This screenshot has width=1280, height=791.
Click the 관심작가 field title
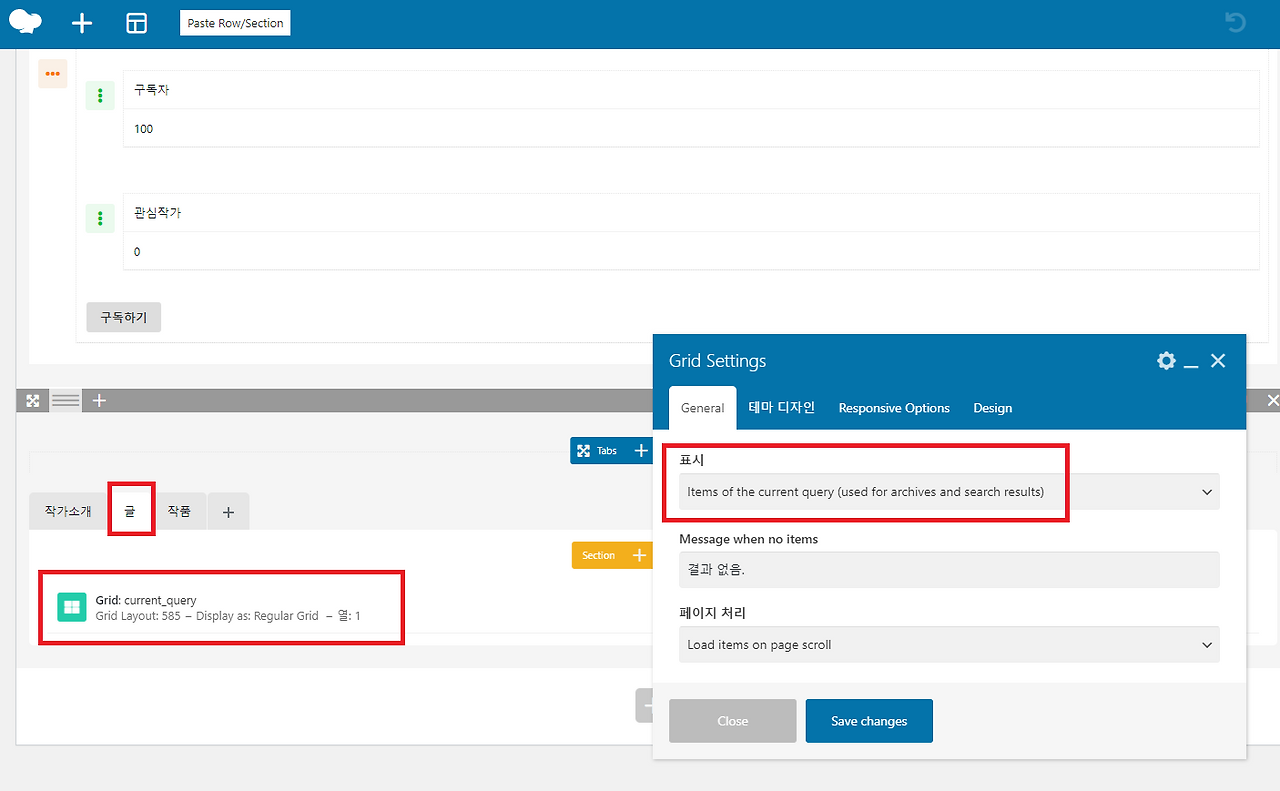tap(158, 213)
